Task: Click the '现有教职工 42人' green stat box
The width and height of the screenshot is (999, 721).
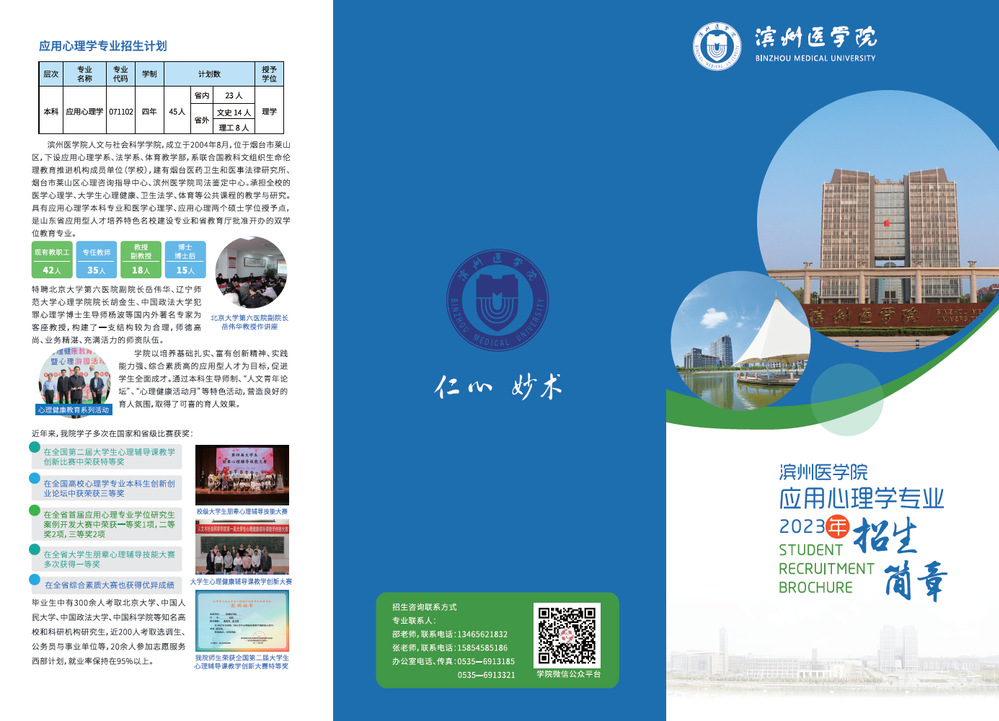Action: click(x=52, y=260)
